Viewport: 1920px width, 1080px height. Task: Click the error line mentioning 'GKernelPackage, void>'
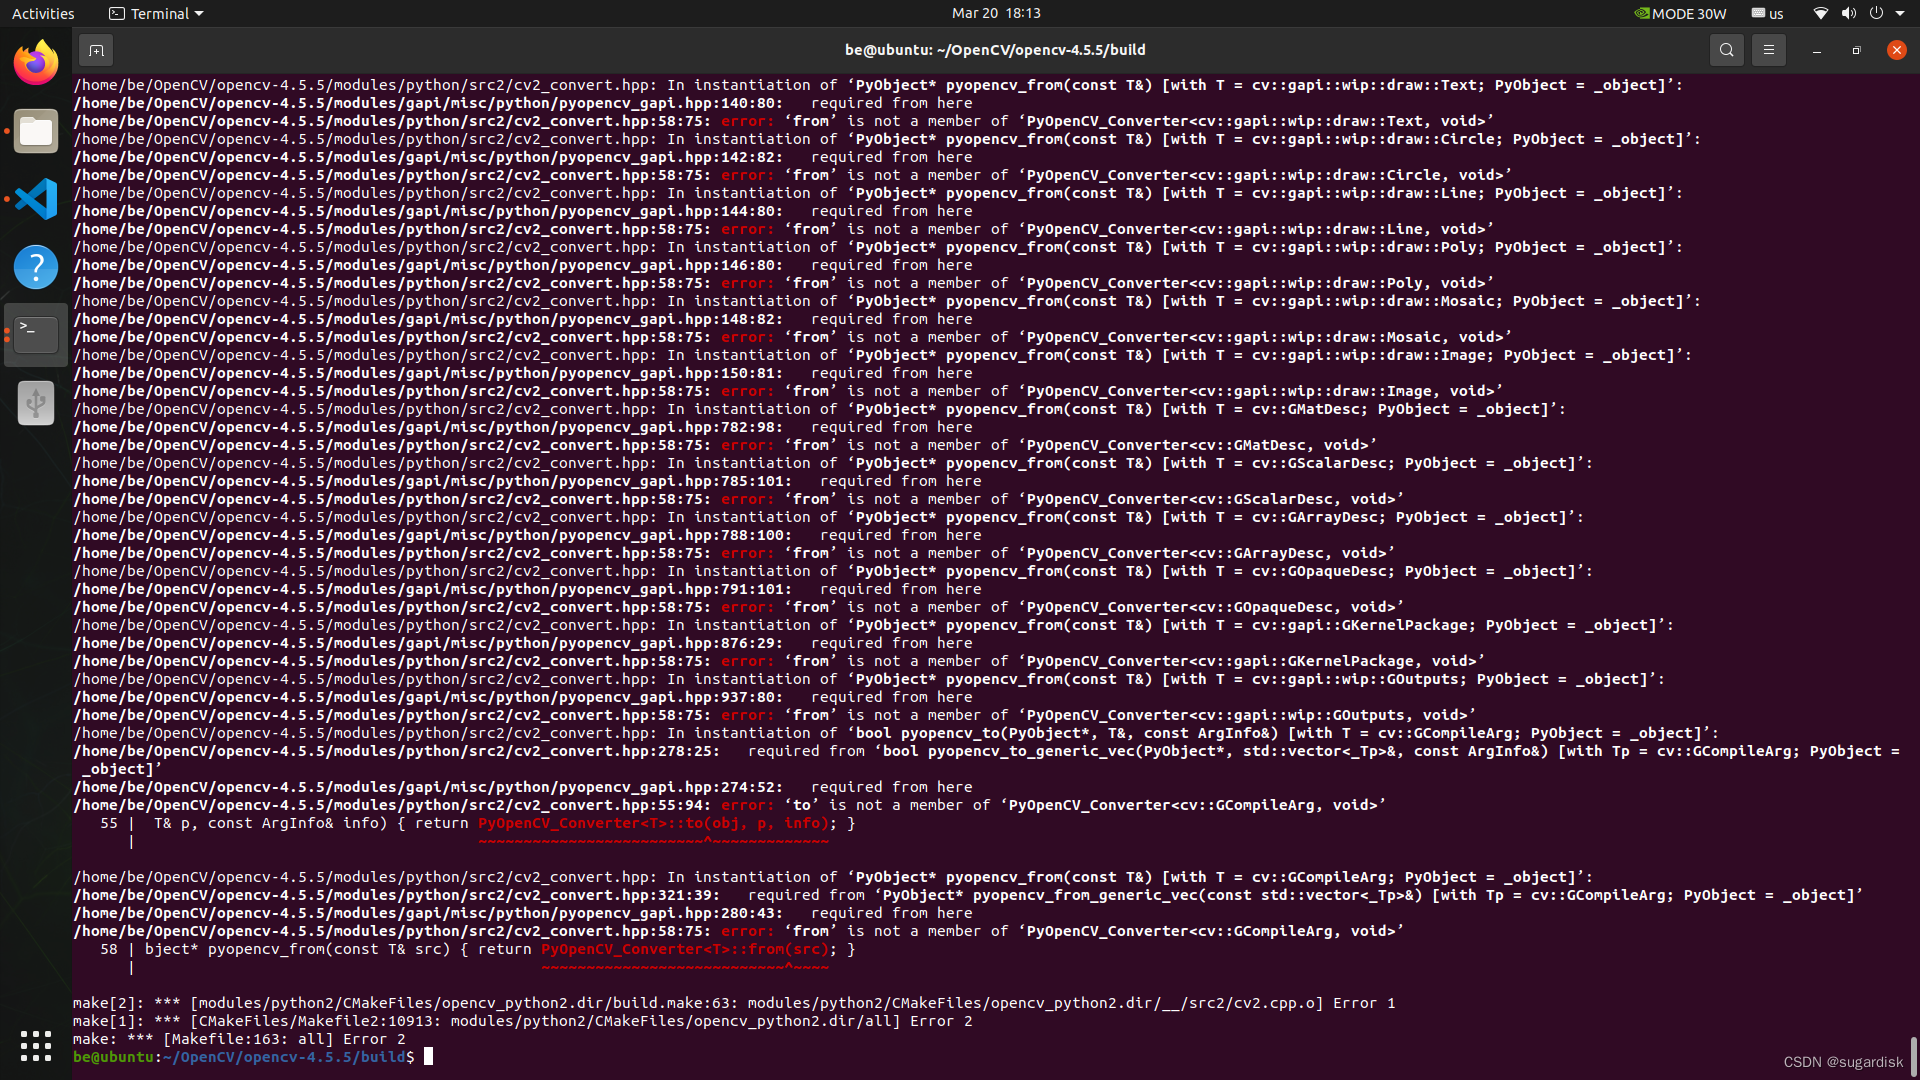779,661
